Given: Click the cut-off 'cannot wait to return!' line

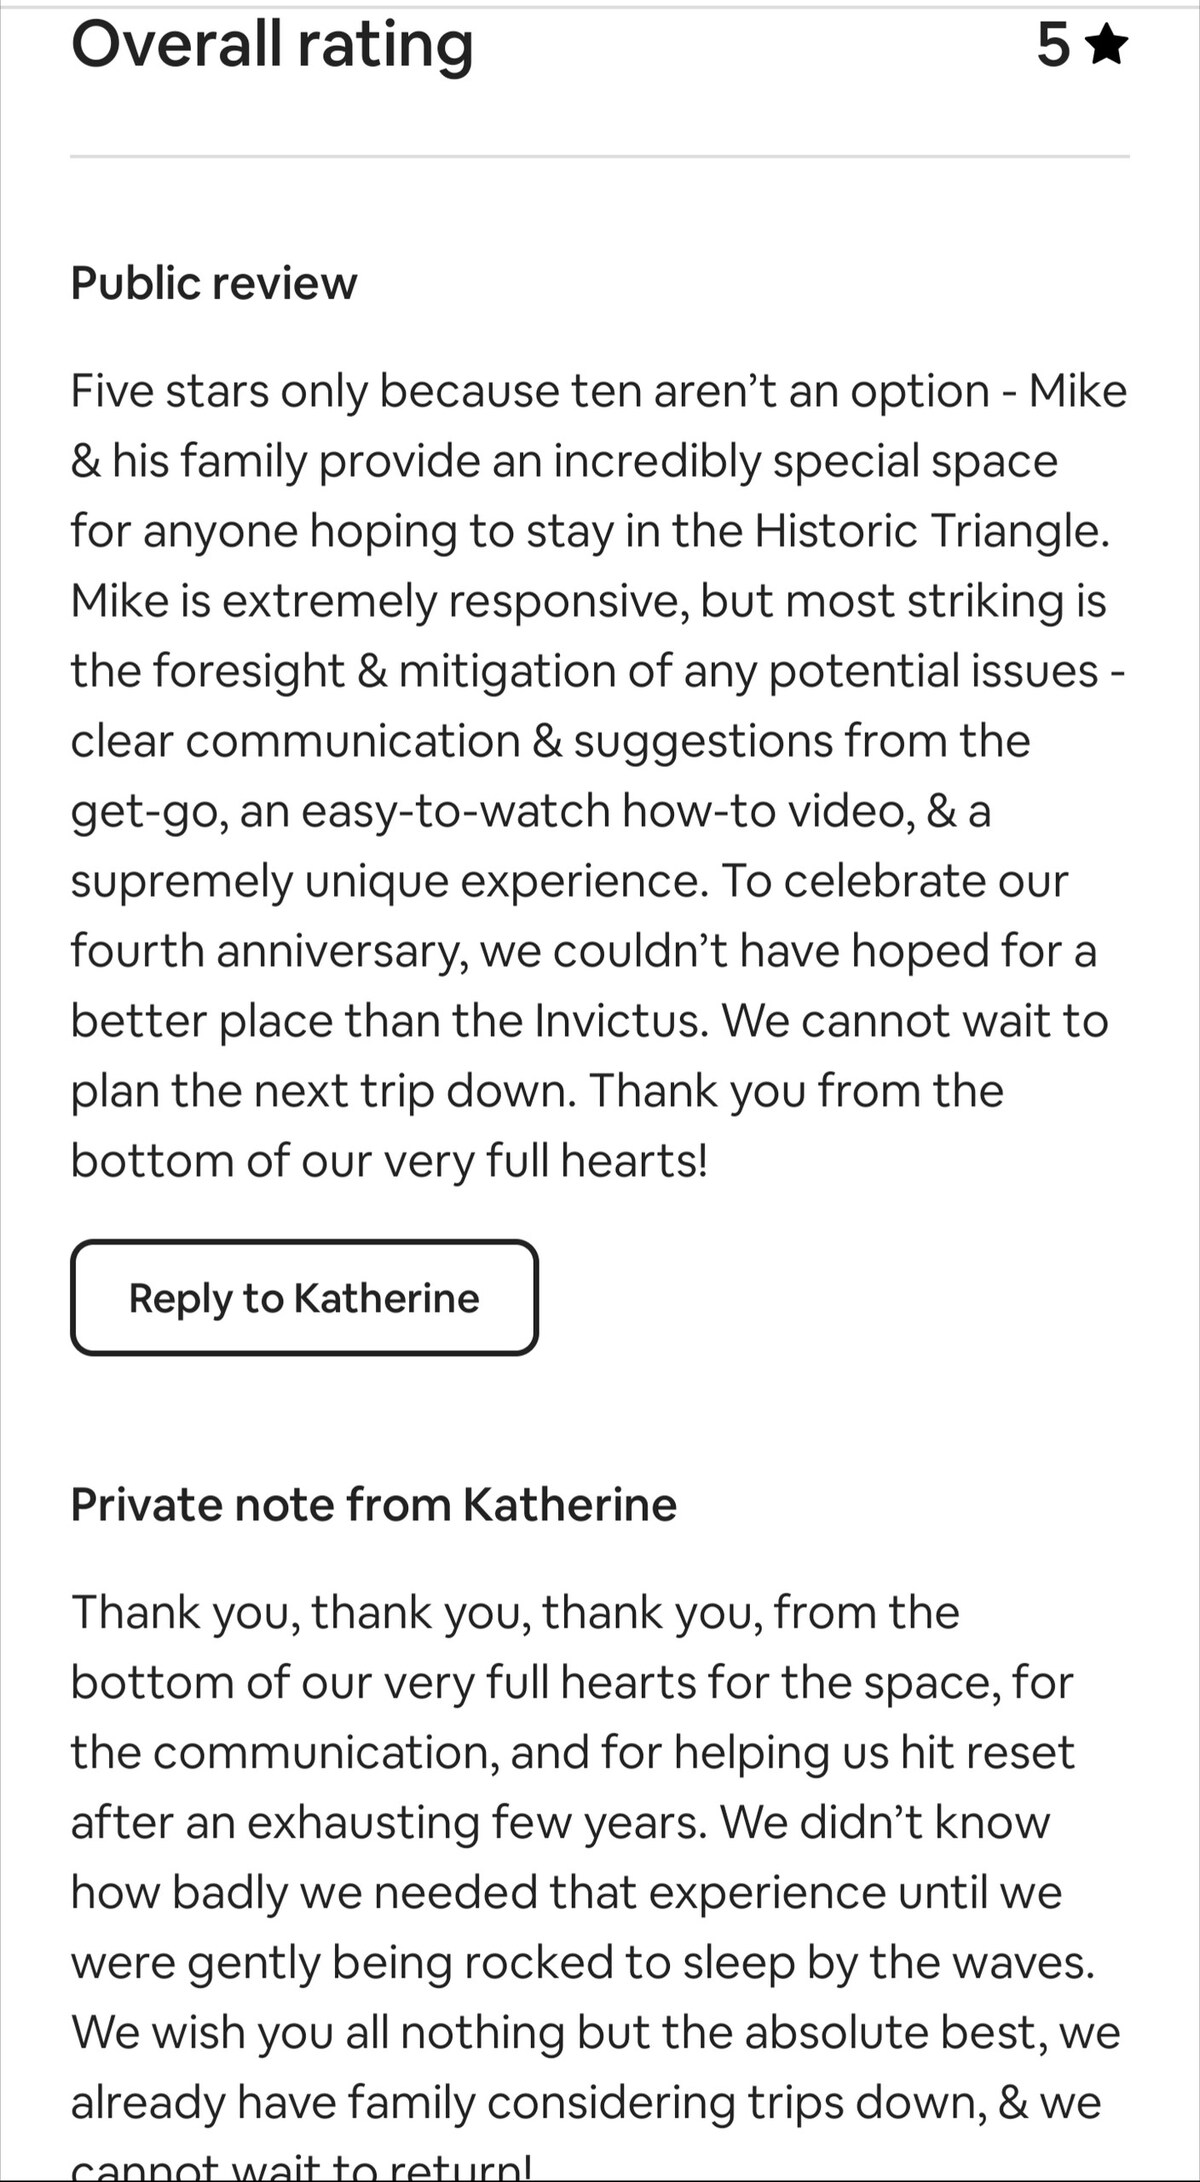Looking at the screenshot, I should [x=300, y=2168].
